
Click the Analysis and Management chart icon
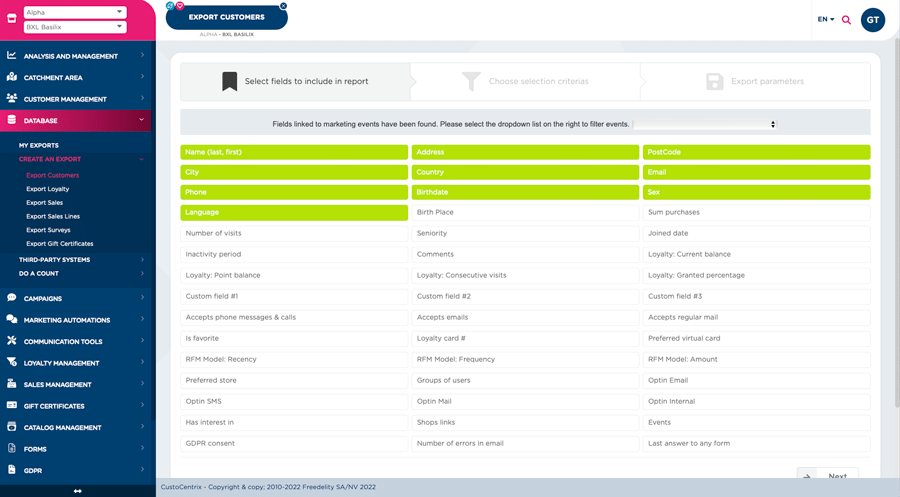point(12,56)
